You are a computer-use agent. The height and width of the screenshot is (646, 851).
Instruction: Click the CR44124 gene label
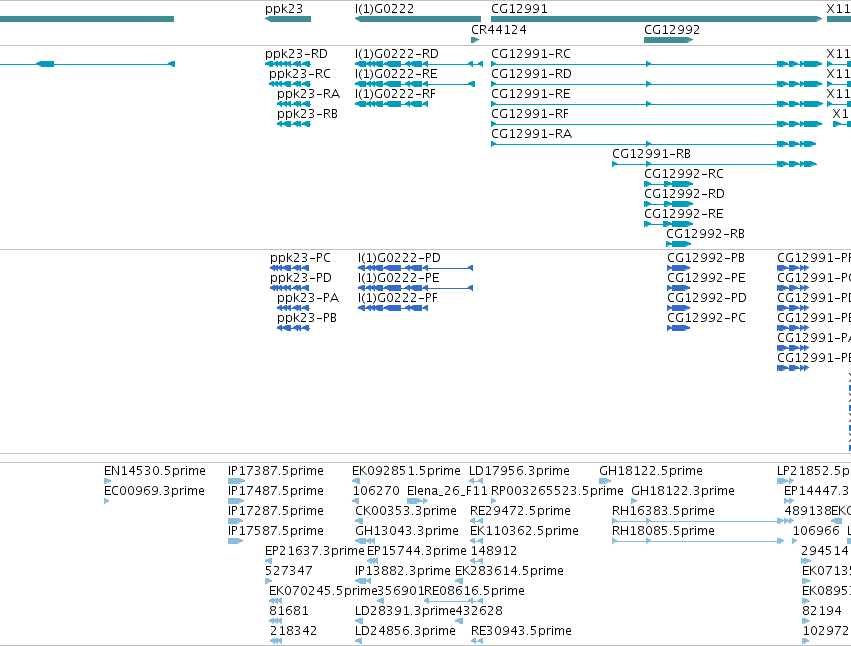coord(499,30)
